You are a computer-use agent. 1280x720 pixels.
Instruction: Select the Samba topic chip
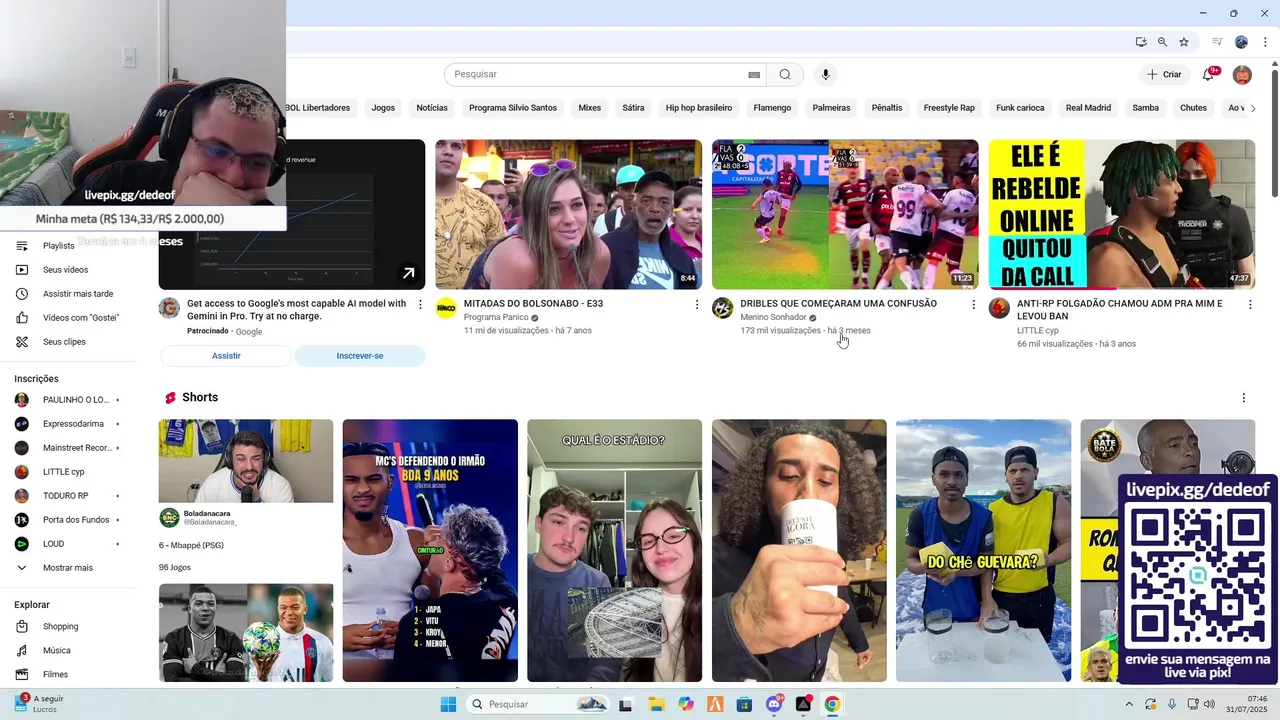(x=1146, y=108)
